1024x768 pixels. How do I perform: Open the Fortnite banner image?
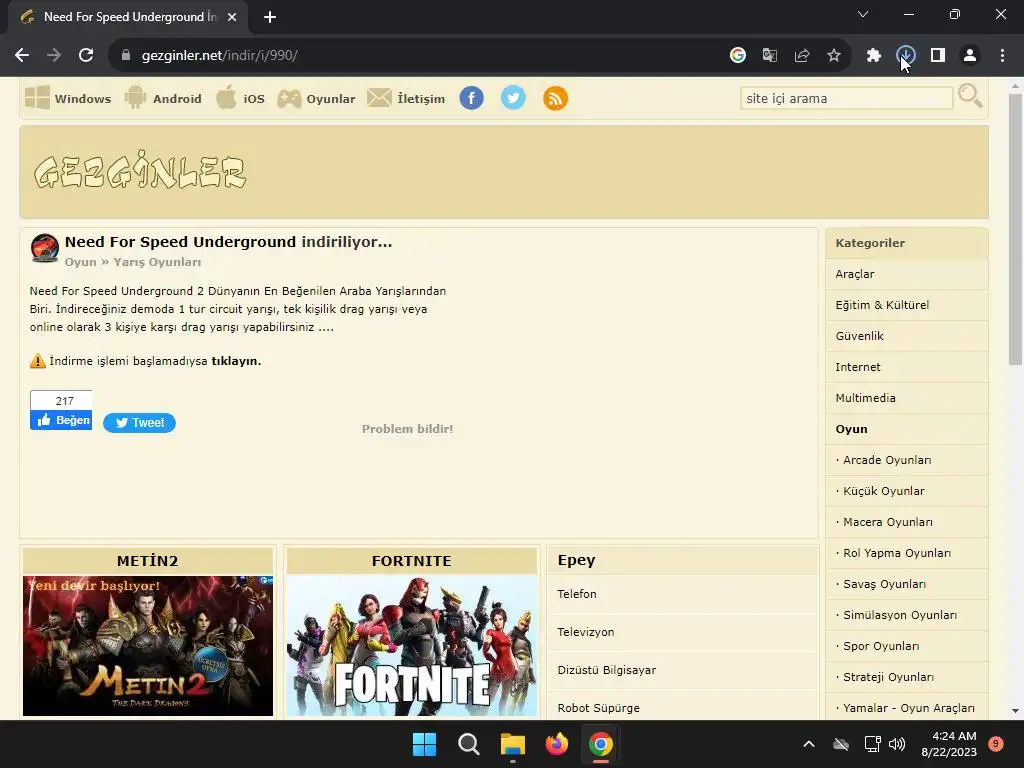[x=411, y=645]
